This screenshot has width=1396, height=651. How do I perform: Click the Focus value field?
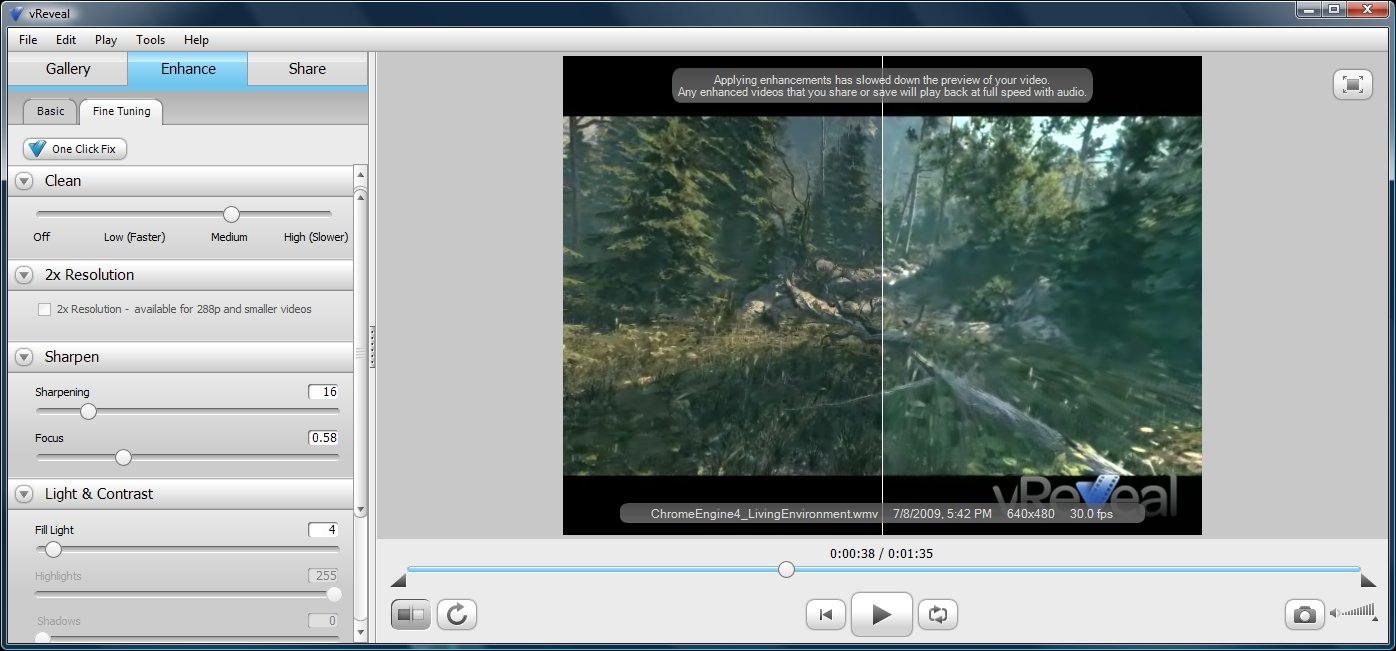[323, 438]
